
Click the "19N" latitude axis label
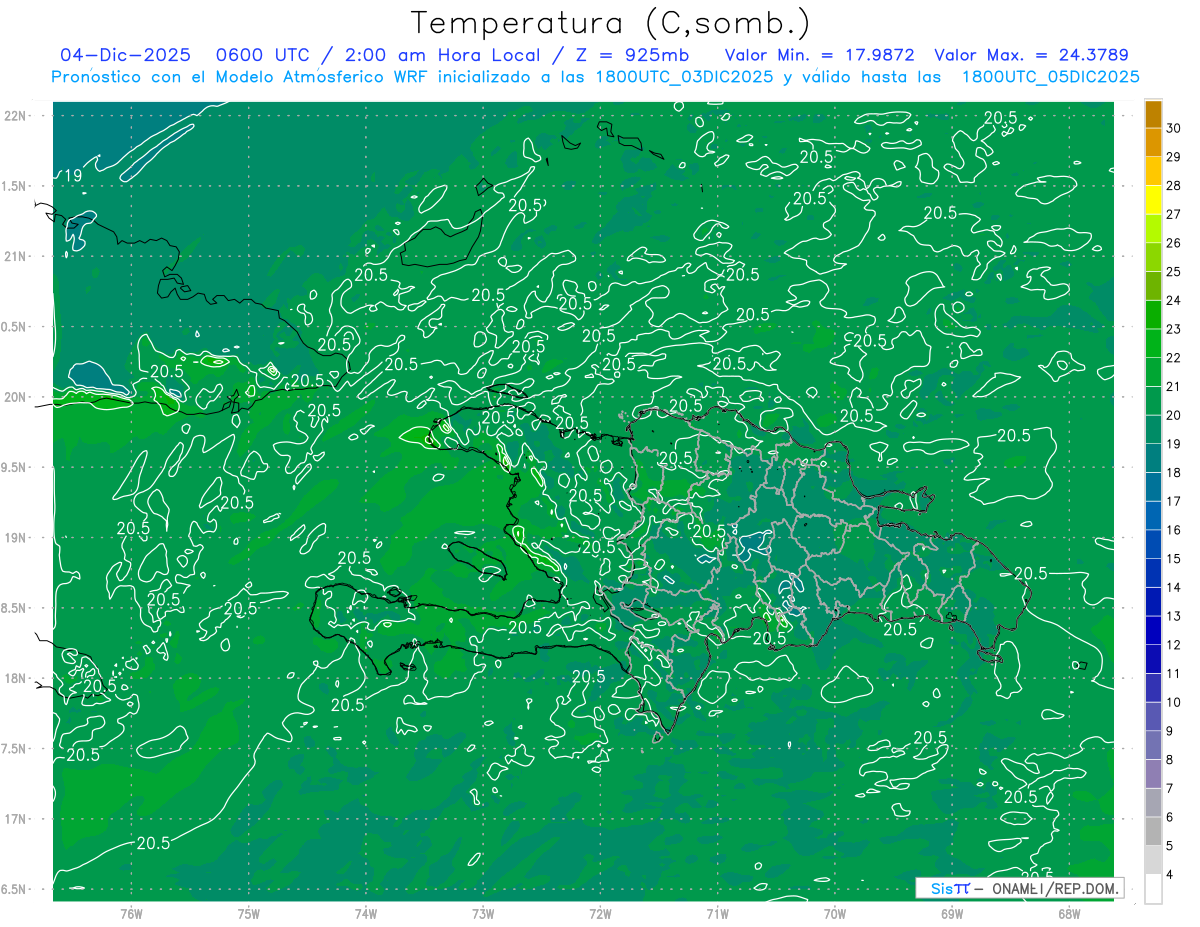[17, 538]
